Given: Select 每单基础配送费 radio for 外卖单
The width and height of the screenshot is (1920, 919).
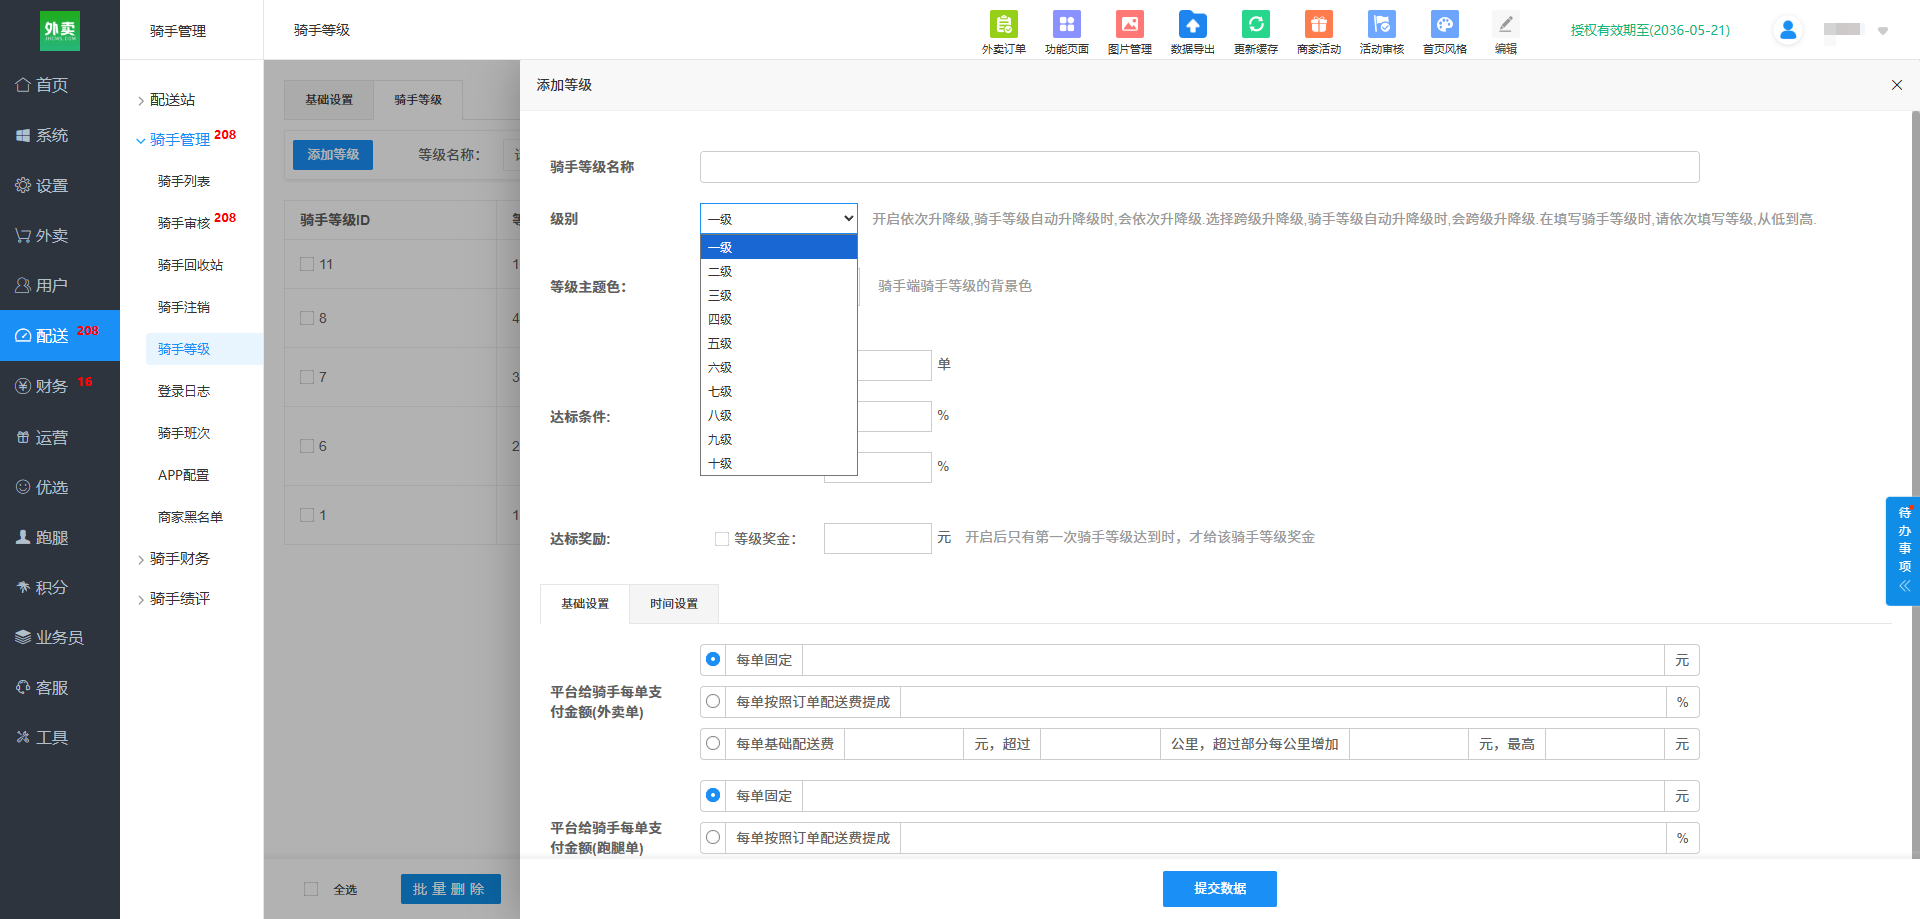Looking at the screenshot, I should pos(713,743).
